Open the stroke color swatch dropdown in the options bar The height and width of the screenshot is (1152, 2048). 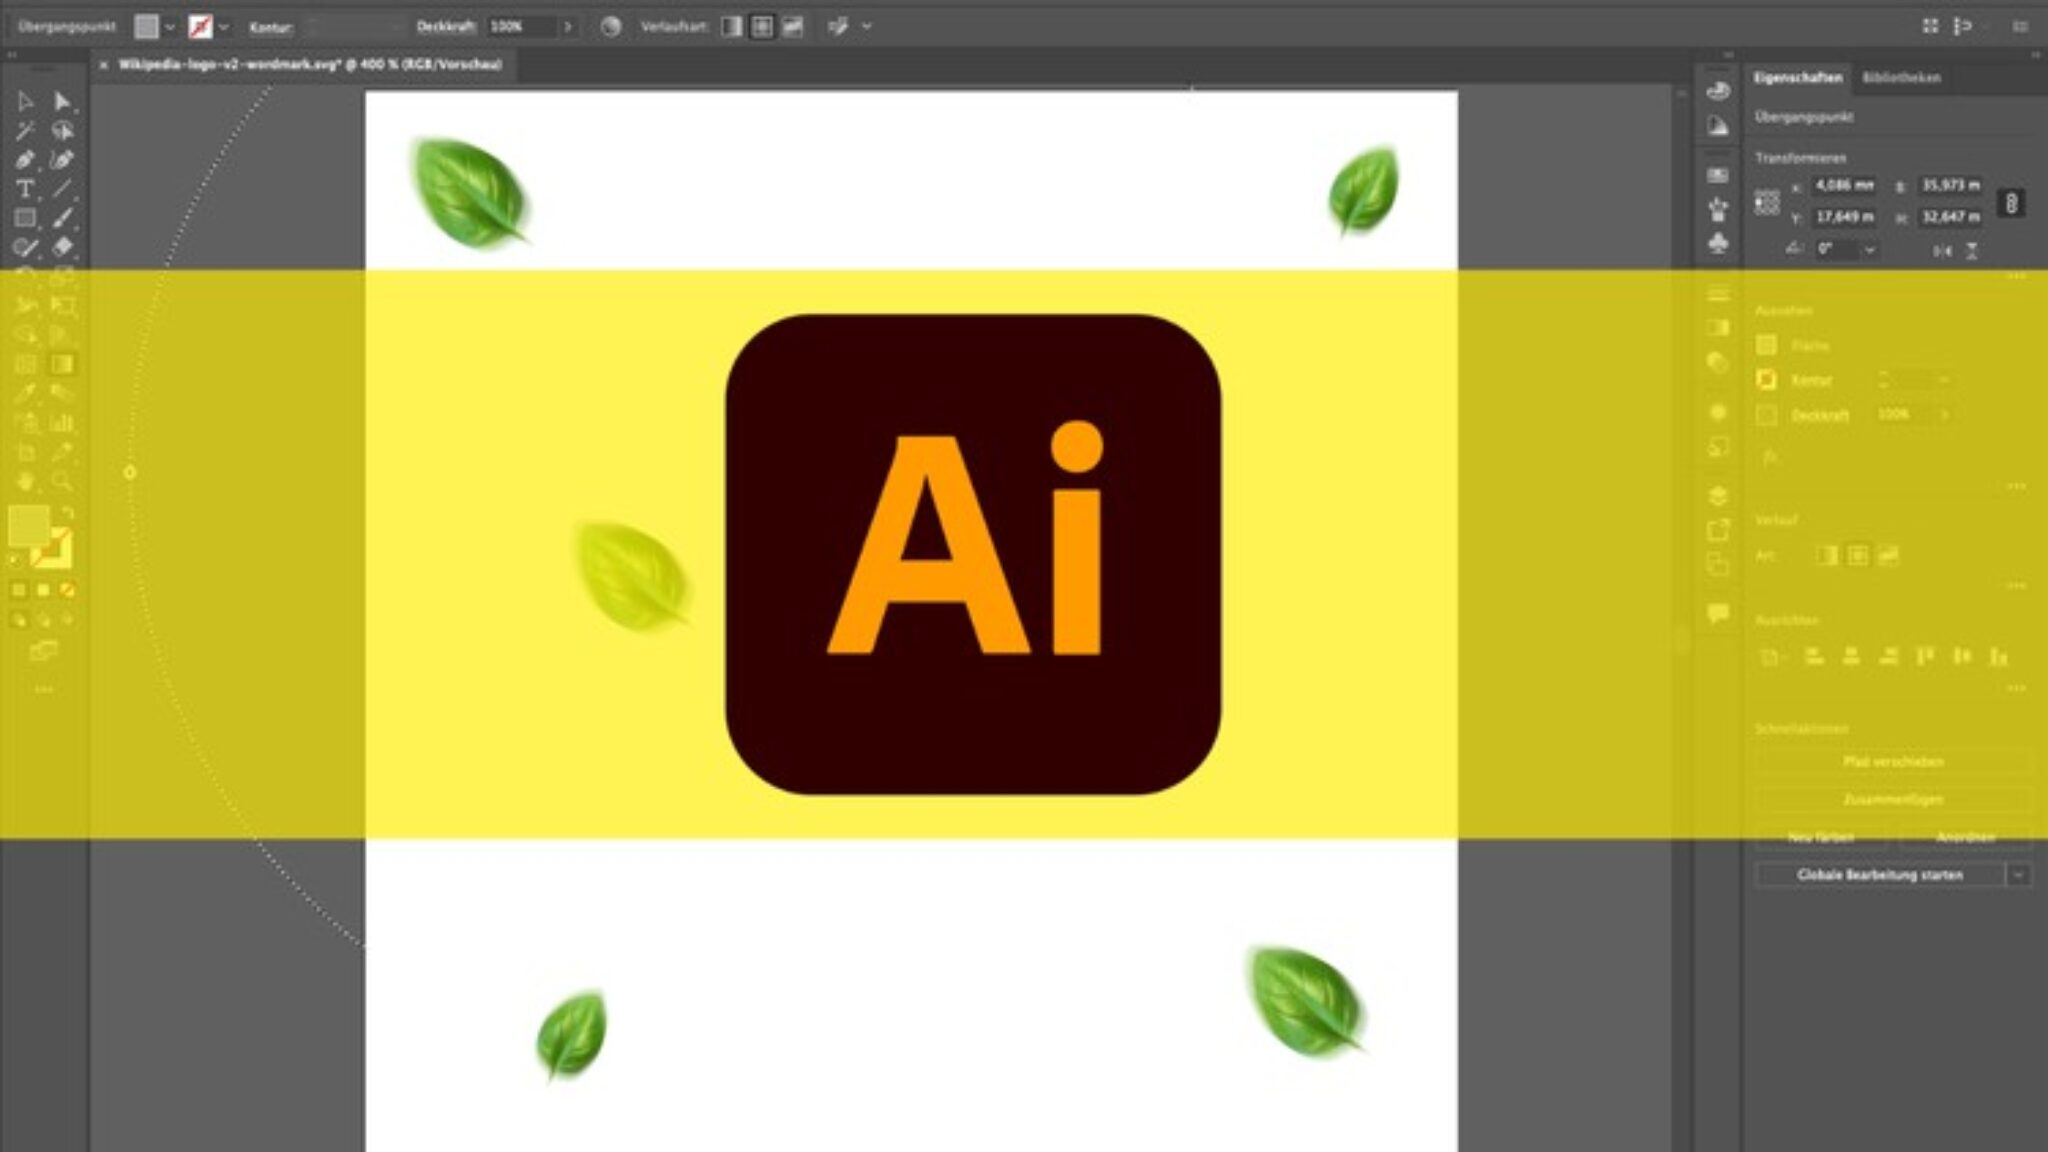pyautogui.click(x=224, y=27)
